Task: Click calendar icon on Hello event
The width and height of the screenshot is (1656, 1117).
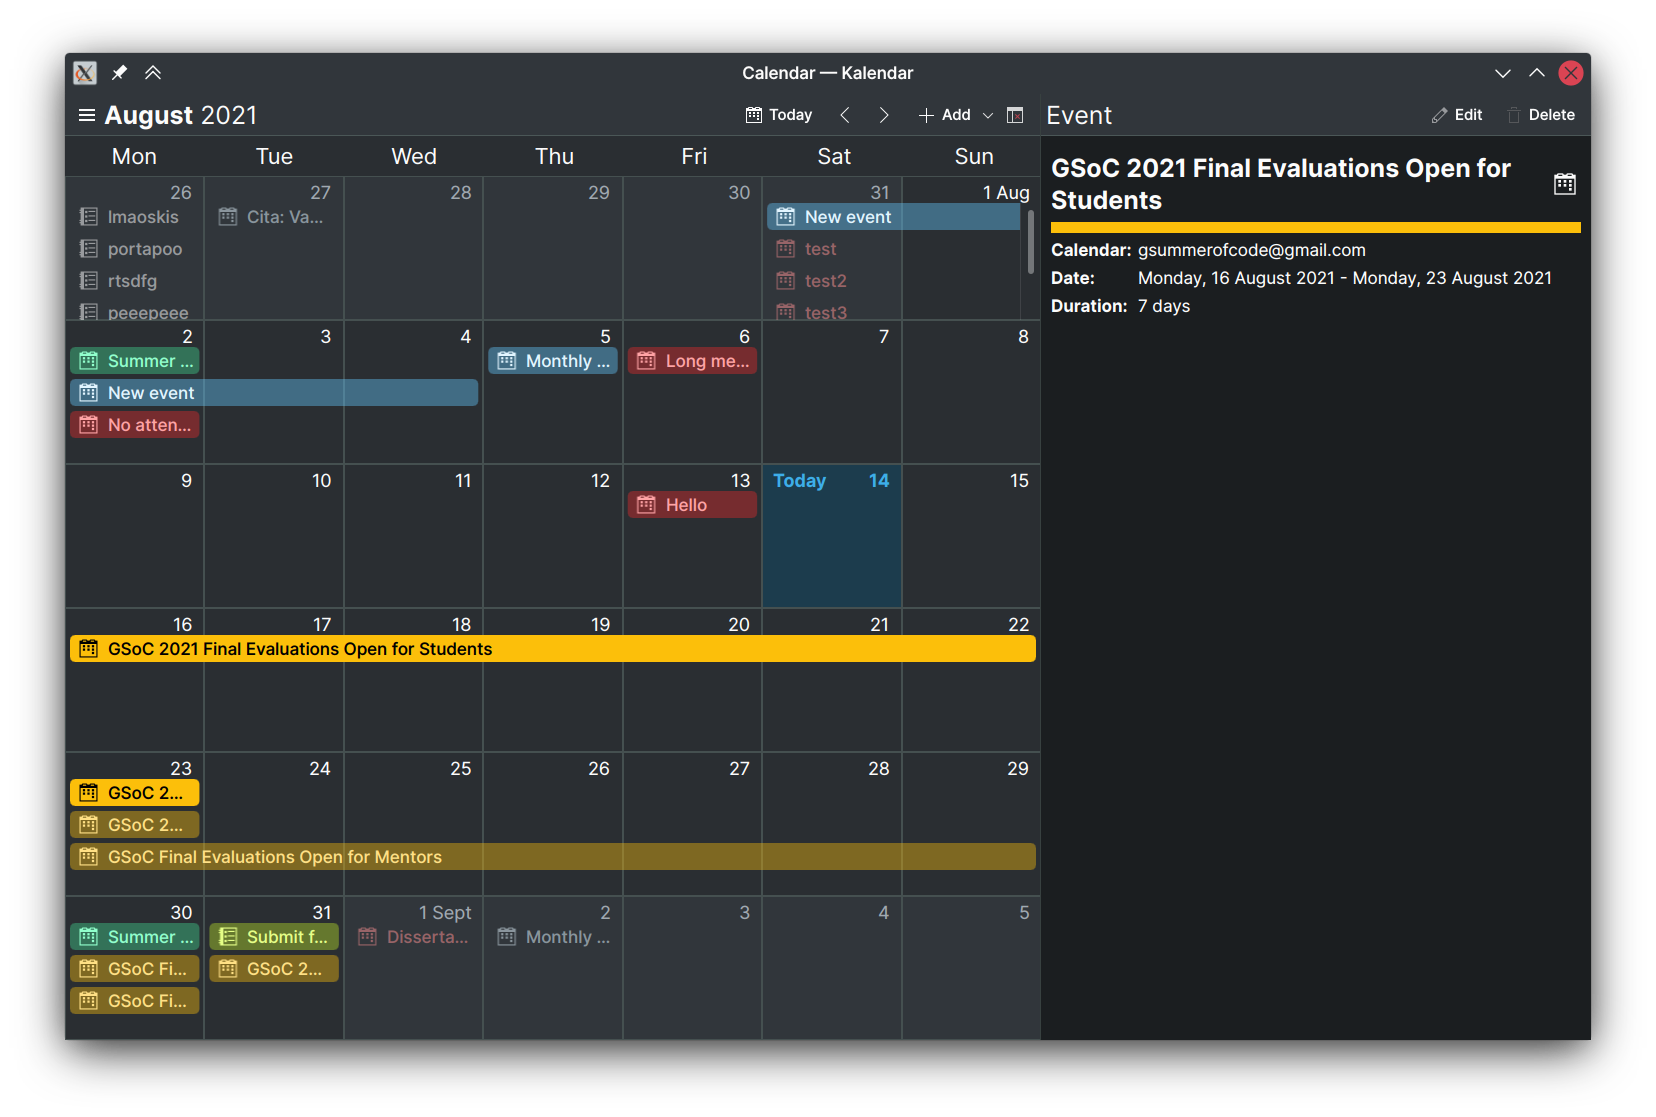Action: point(647,505)
